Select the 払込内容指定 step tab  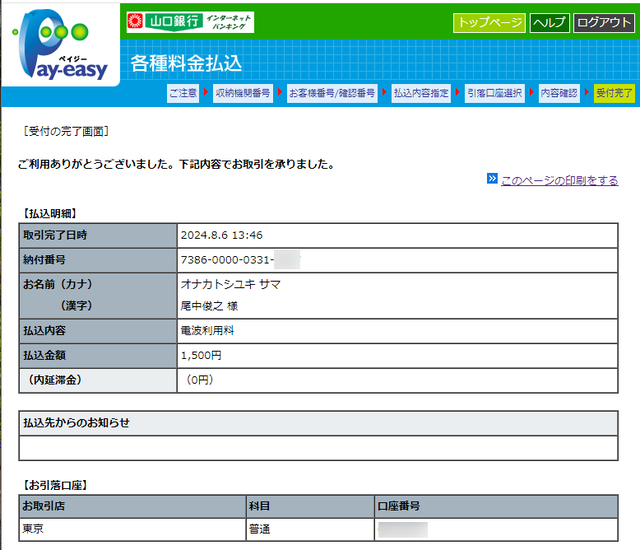click(421, 93)
